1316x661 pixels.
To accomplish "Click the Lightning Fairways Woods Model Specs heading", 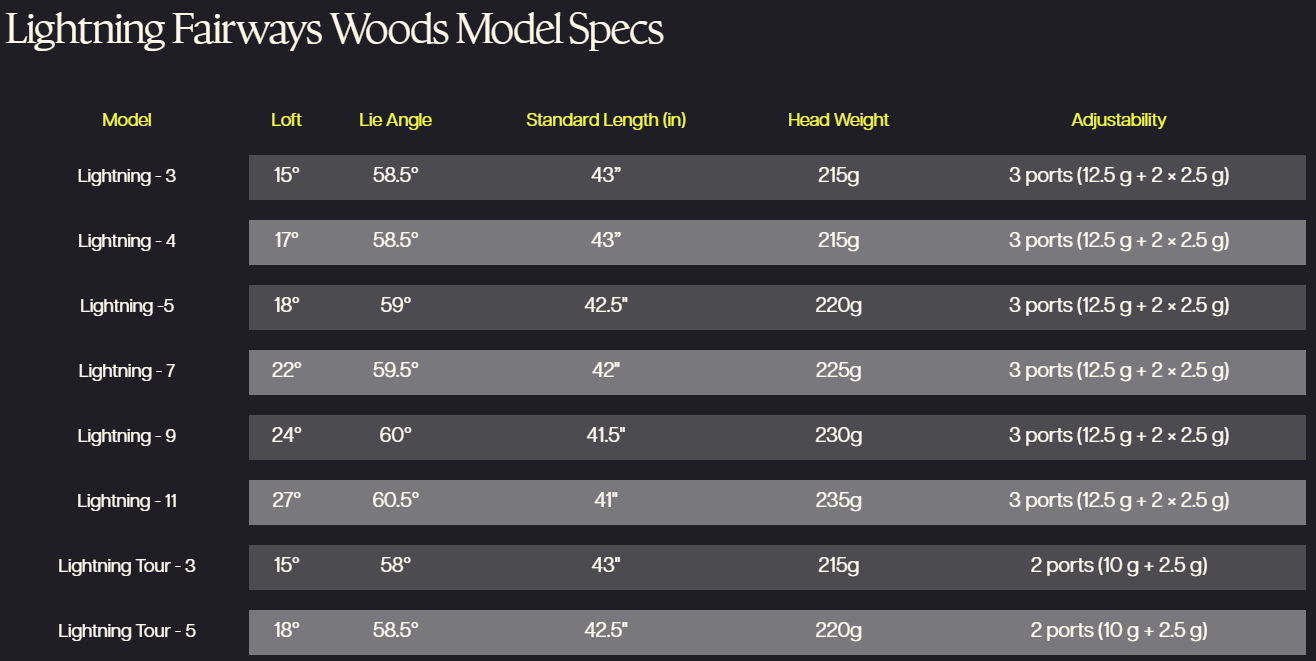I will click(334, 30).
